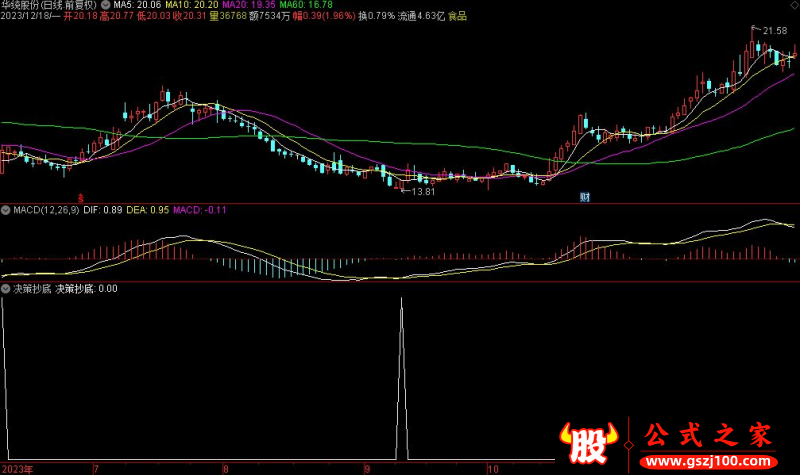The height and width of the screenshot is (475, 800).
Task: Click the MACD(12,26,9) parameter label
Action: (46, 210)
